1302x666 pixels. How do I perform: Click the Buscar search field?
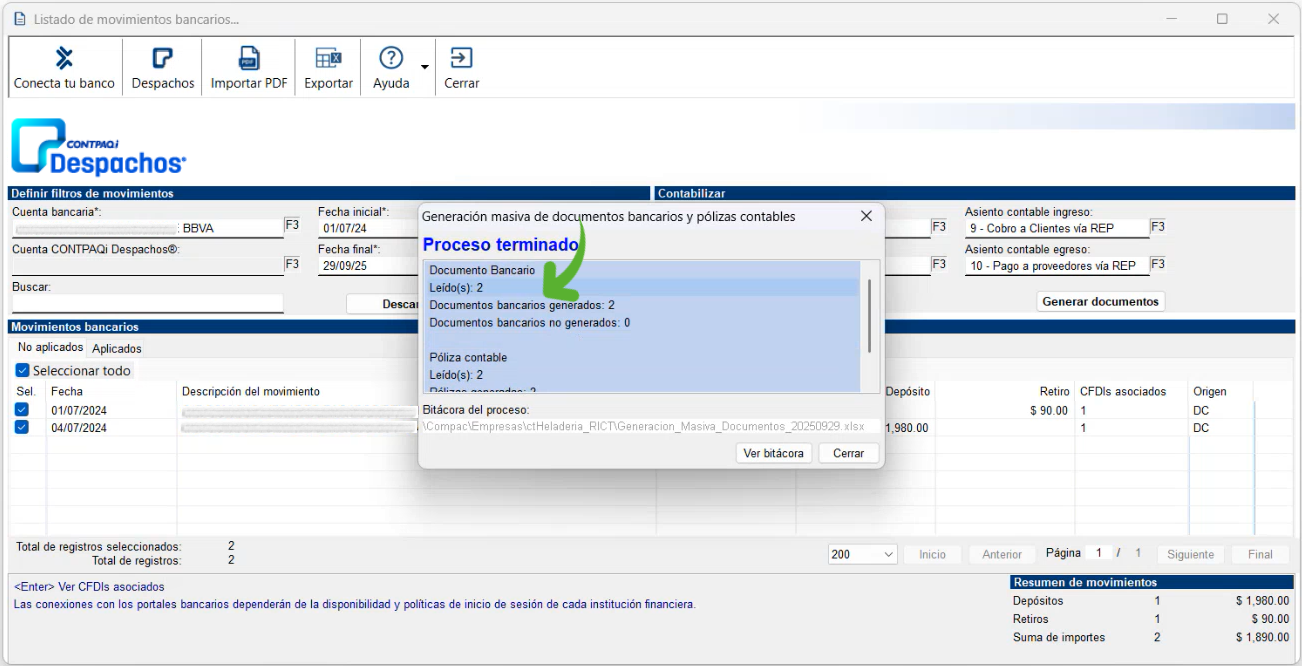[147, 304]
